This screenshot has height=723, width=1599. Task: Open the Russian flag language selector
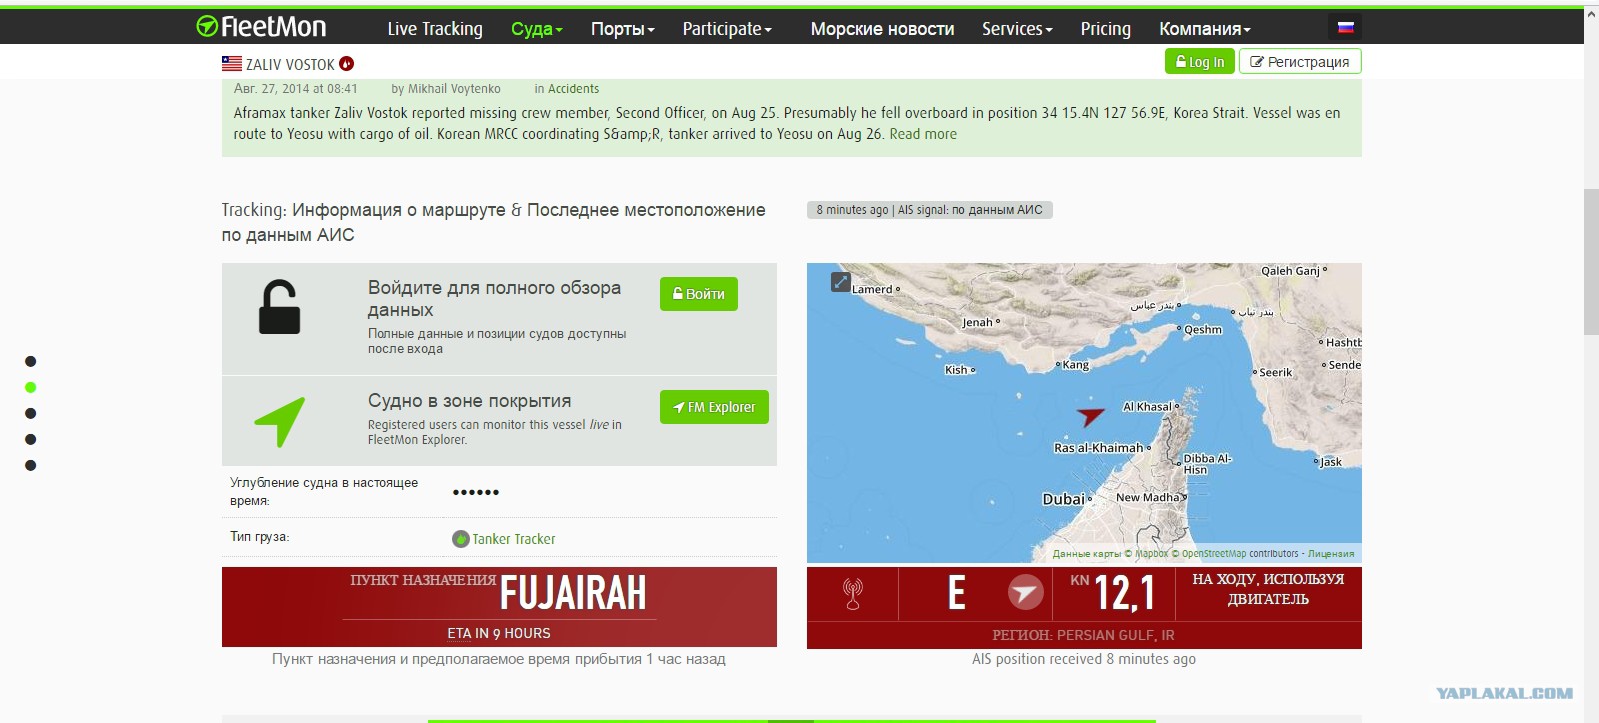tap(1345, 28)
